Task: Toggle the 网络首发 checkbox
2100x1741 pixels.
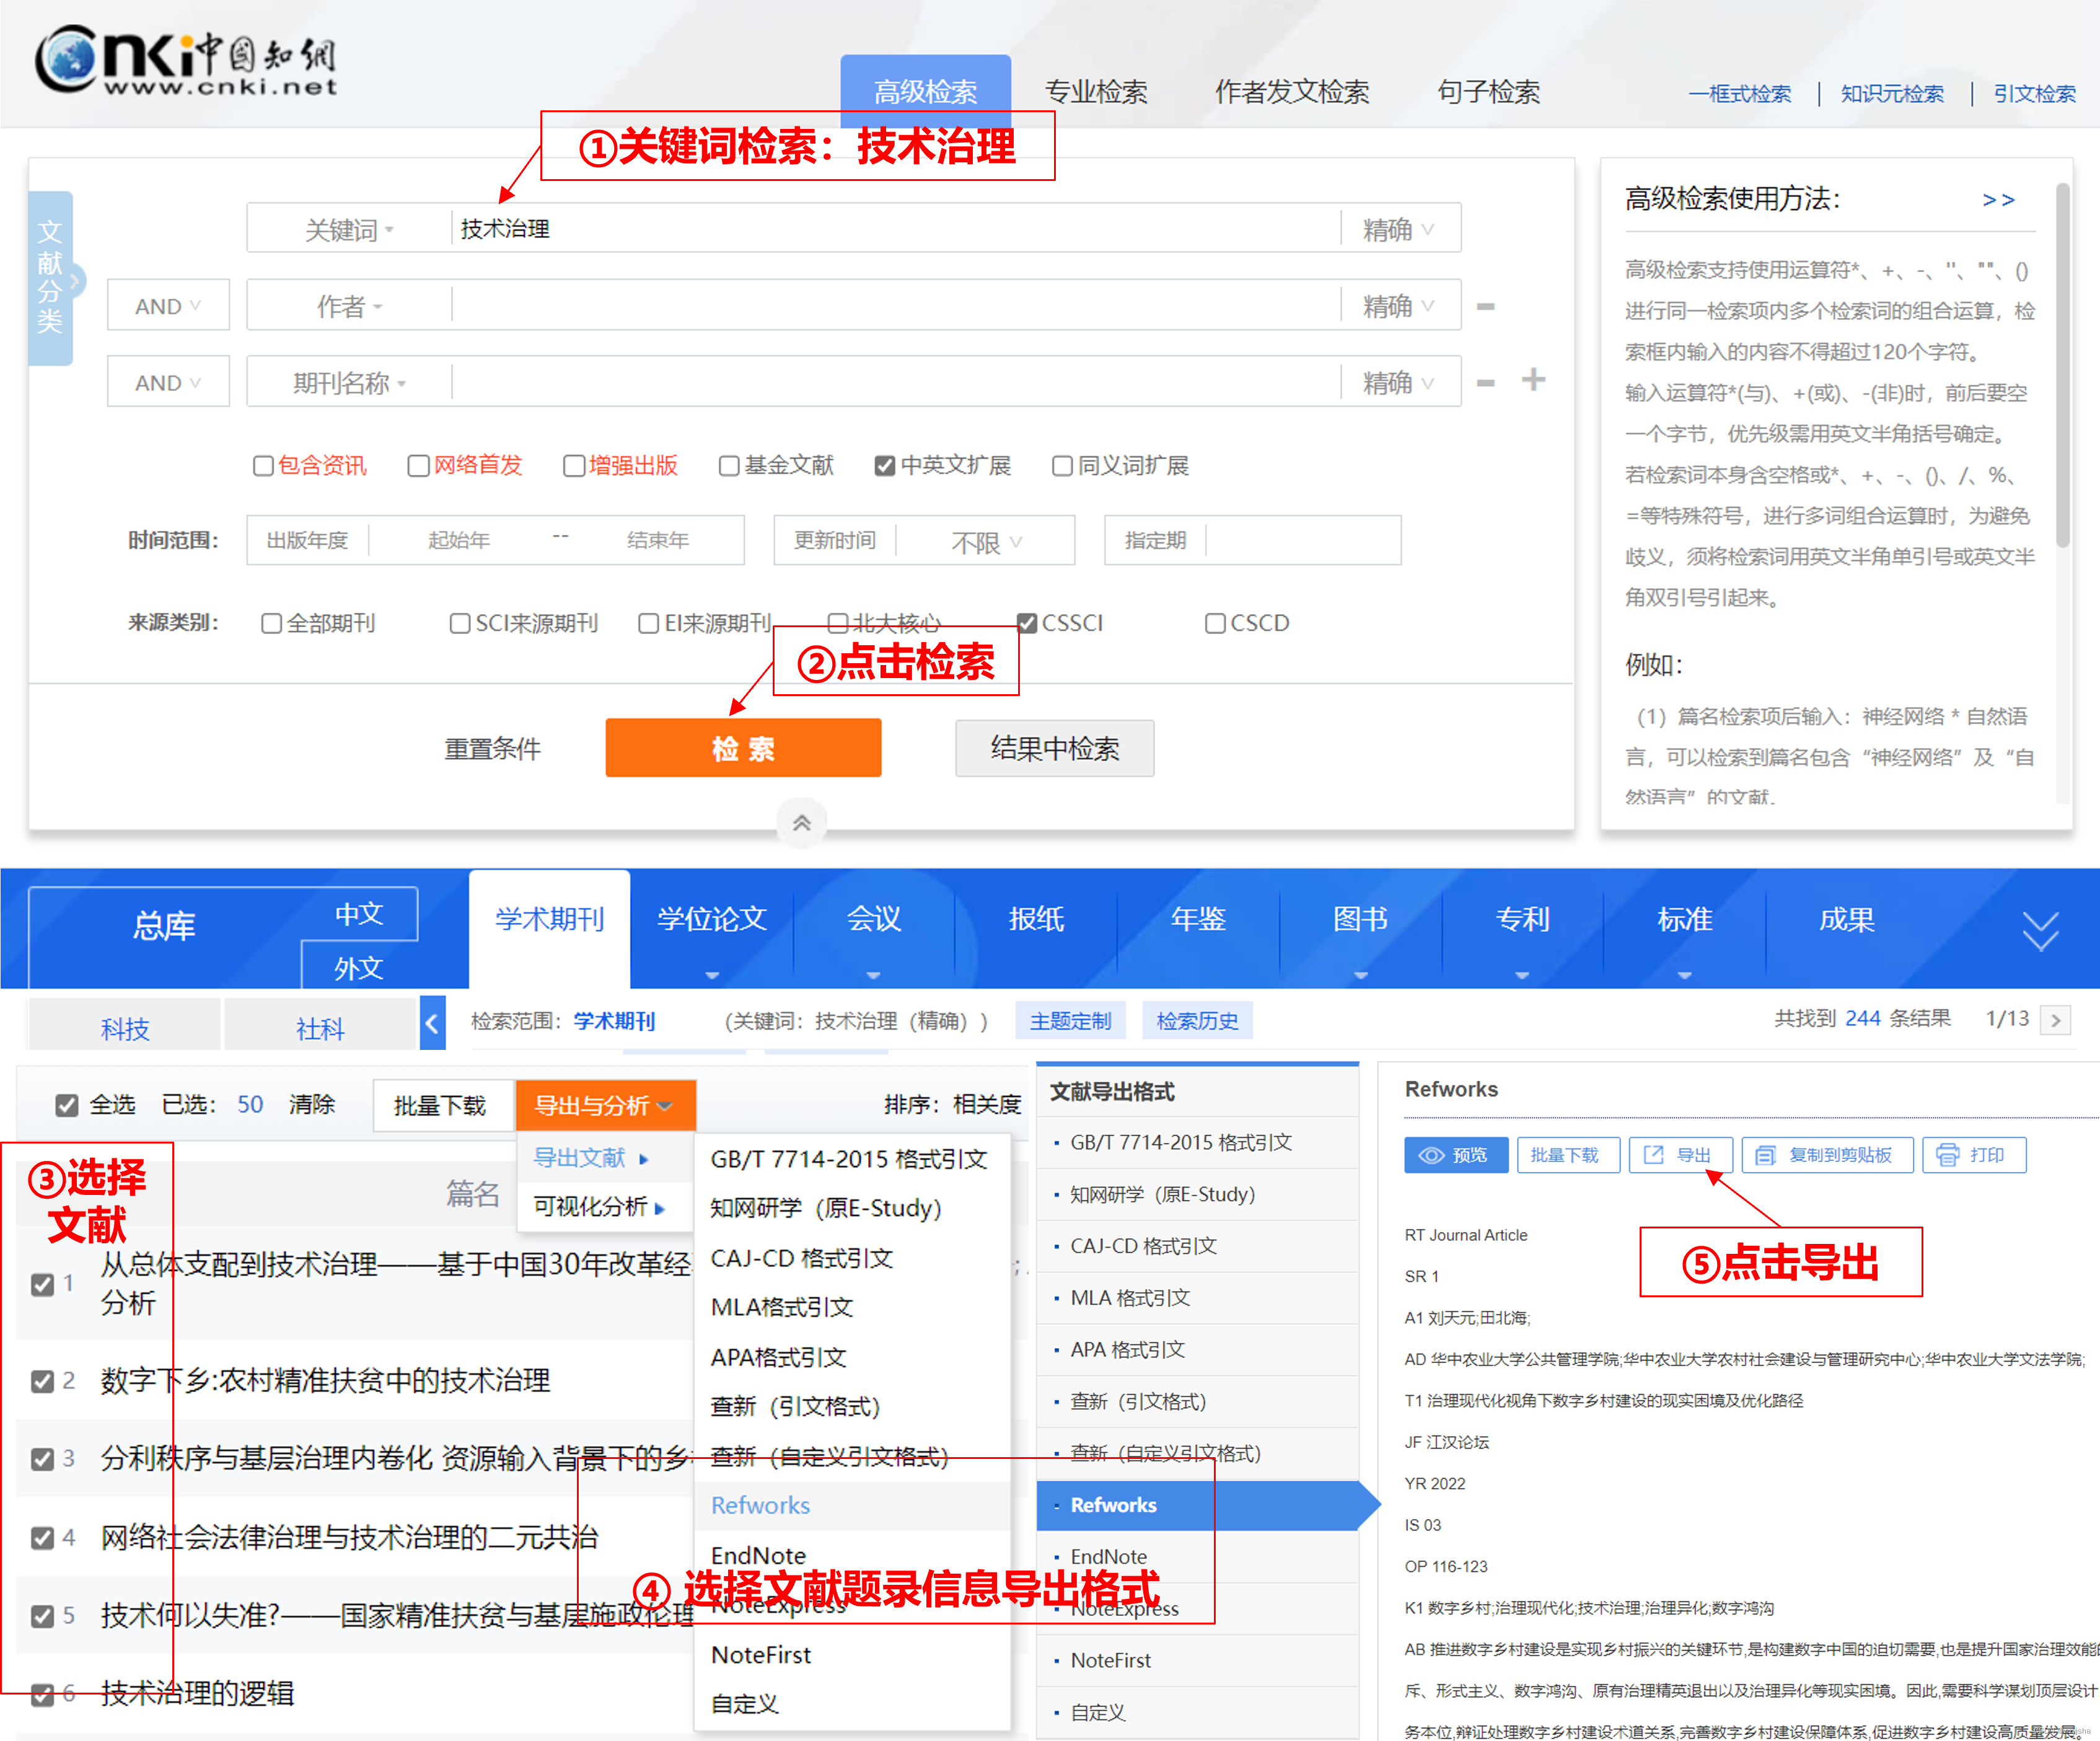Action: 418,466
